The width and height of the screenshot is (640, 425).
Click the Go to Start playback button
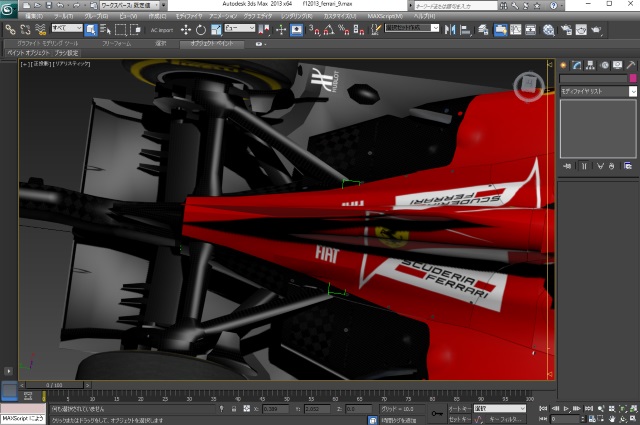click(543, 409)
